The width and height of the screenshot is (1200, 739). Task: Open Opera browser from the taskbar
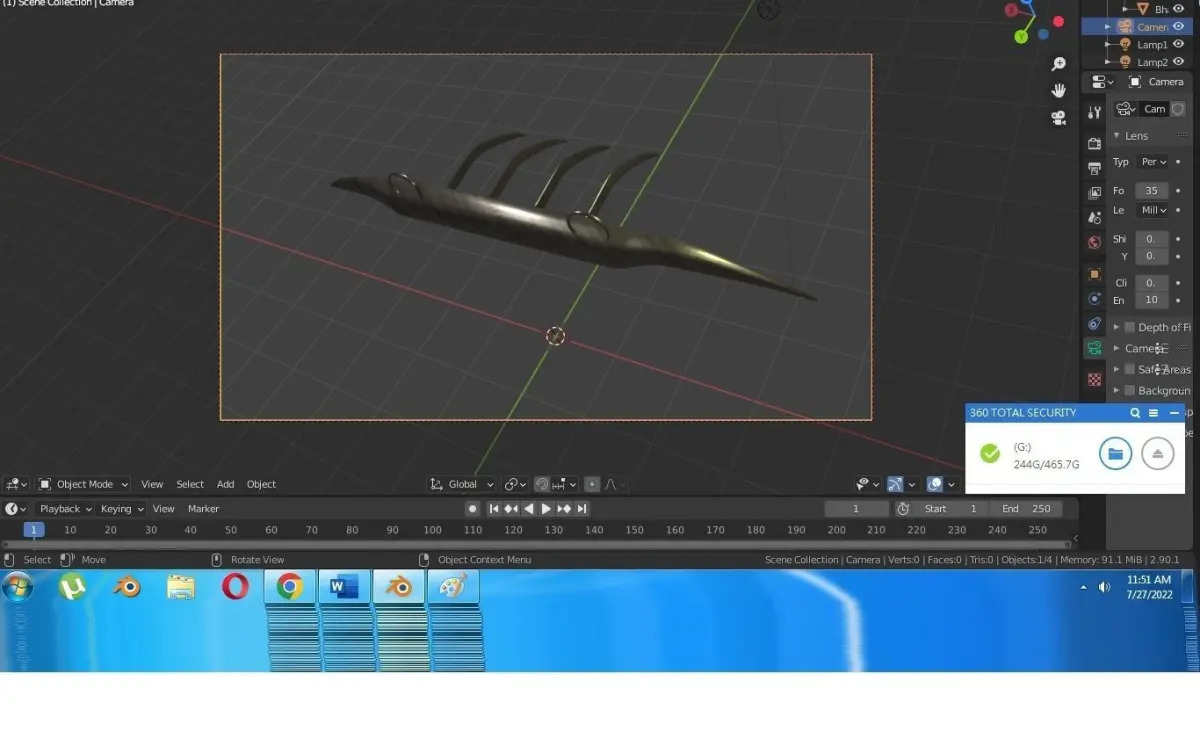[x=235, y=587]
